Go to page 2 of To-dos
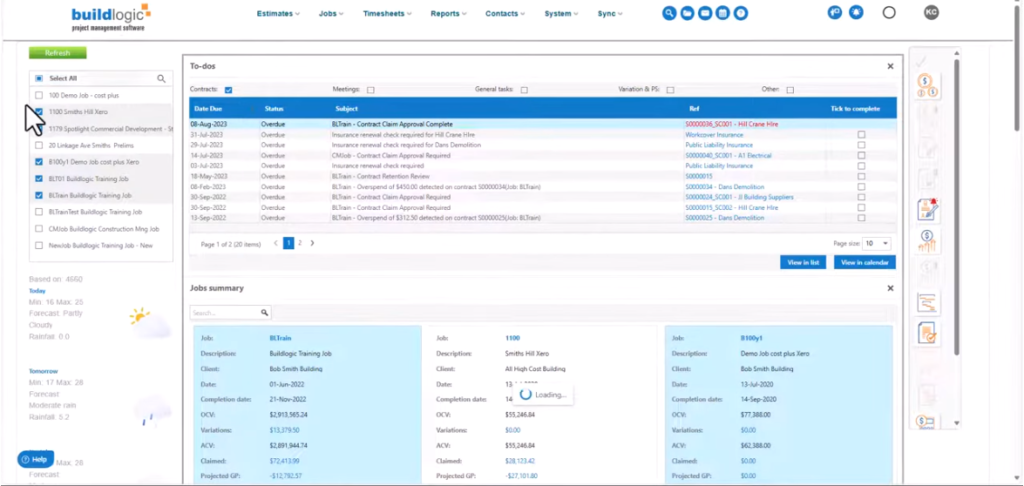The width and height of the screenshot is (1024, 486). [300, 243]
